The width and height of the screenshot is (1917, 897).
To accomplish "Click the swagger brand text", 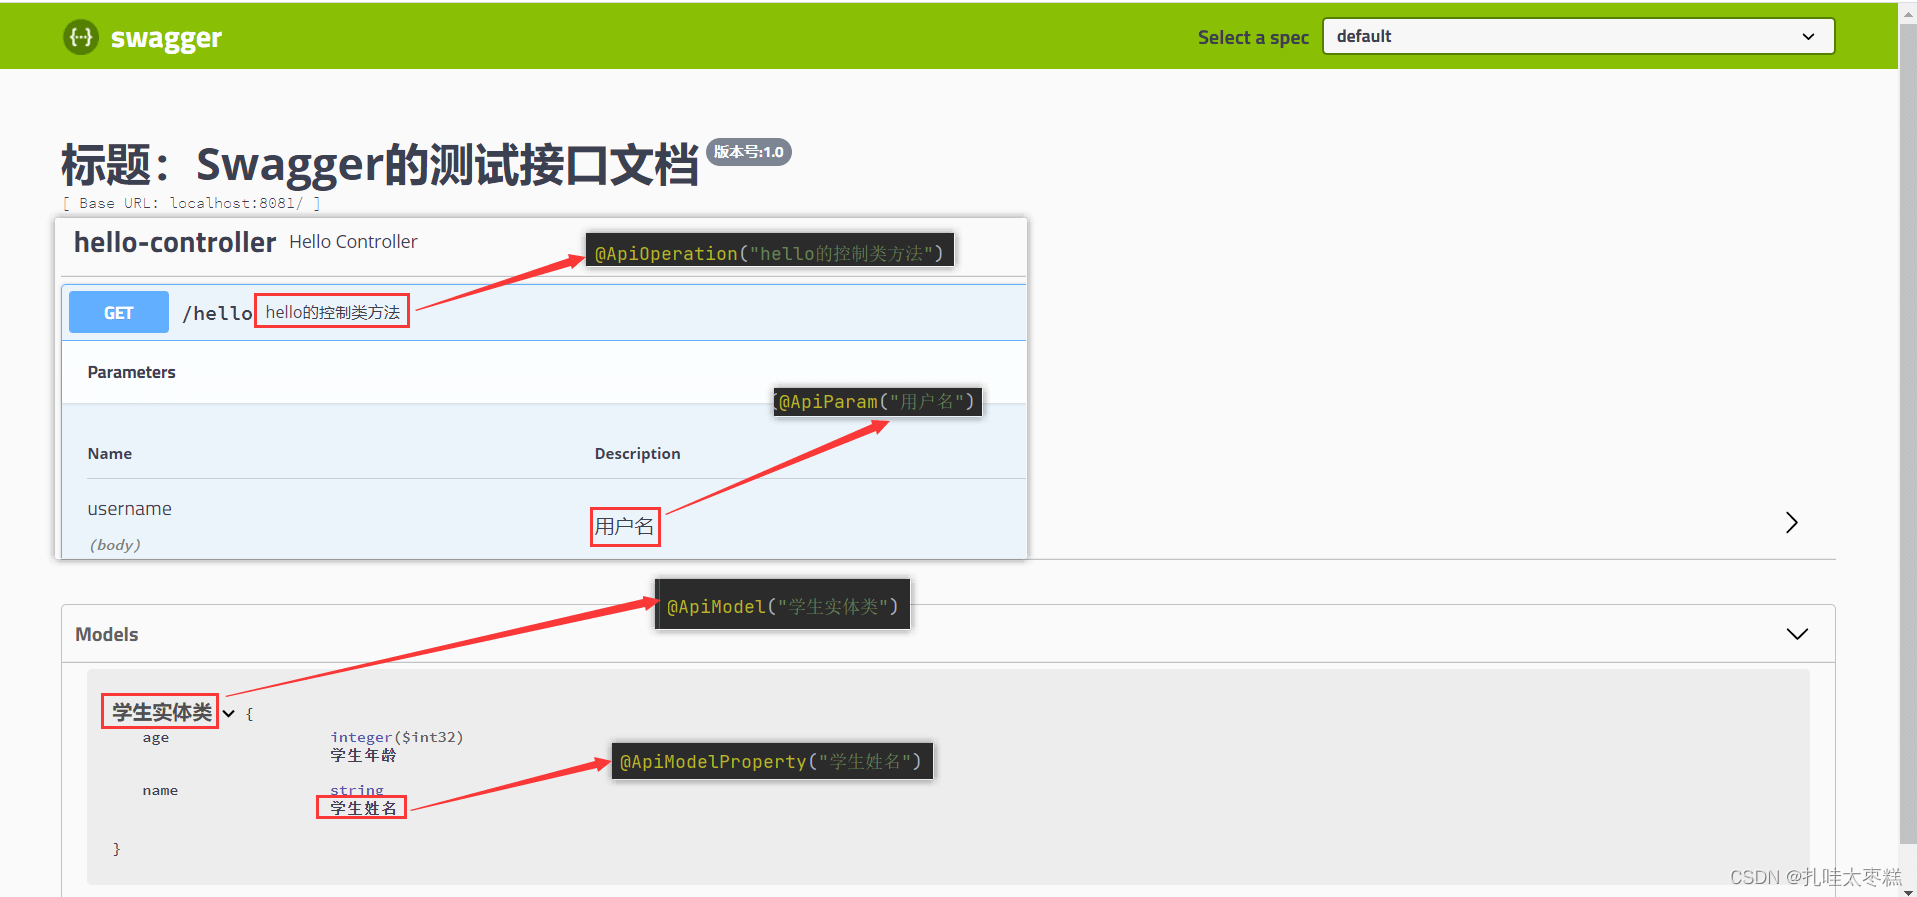I will [166, 38].
